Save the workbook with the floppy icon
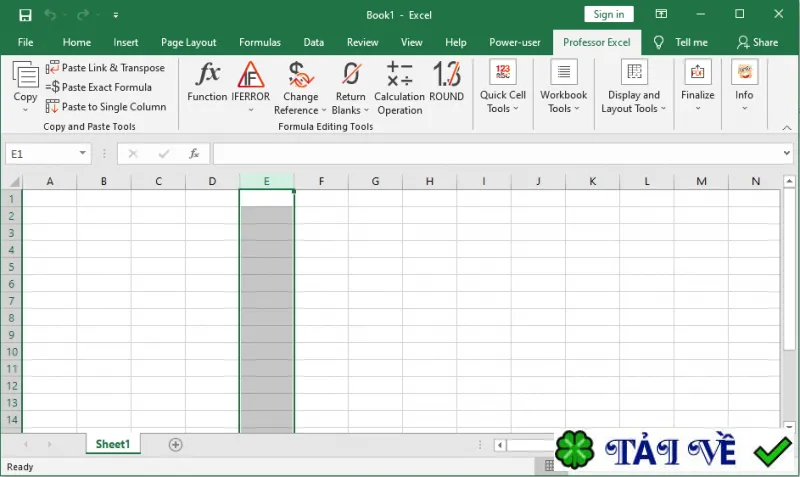This screenshot has width=800, height=477. (25, 15)
